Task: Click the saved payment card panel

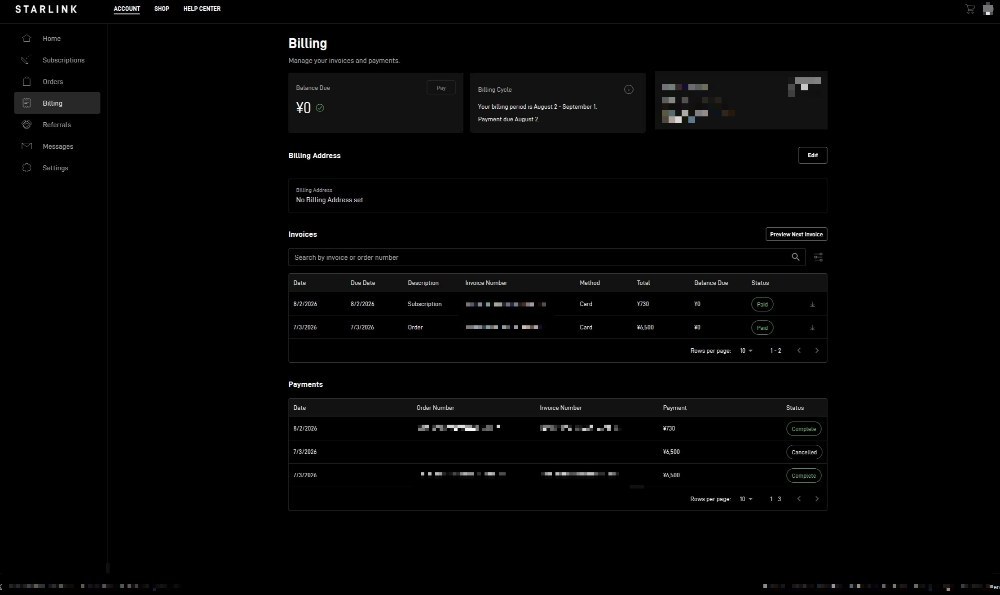Action: pyautogui.click(x=741, y=100)
